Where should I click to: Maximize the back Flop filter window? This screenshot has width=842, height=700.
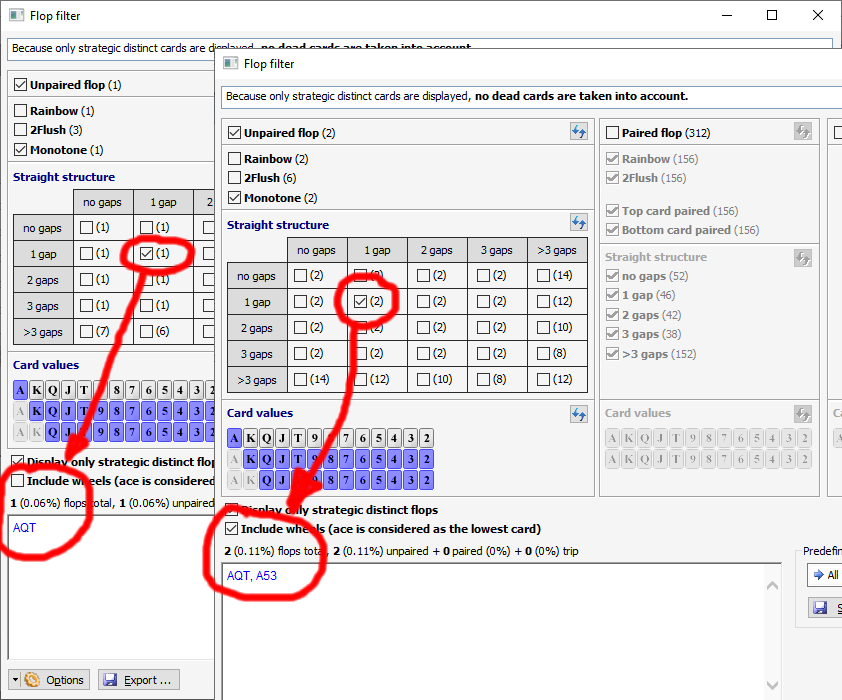click(x=772, y=15)
